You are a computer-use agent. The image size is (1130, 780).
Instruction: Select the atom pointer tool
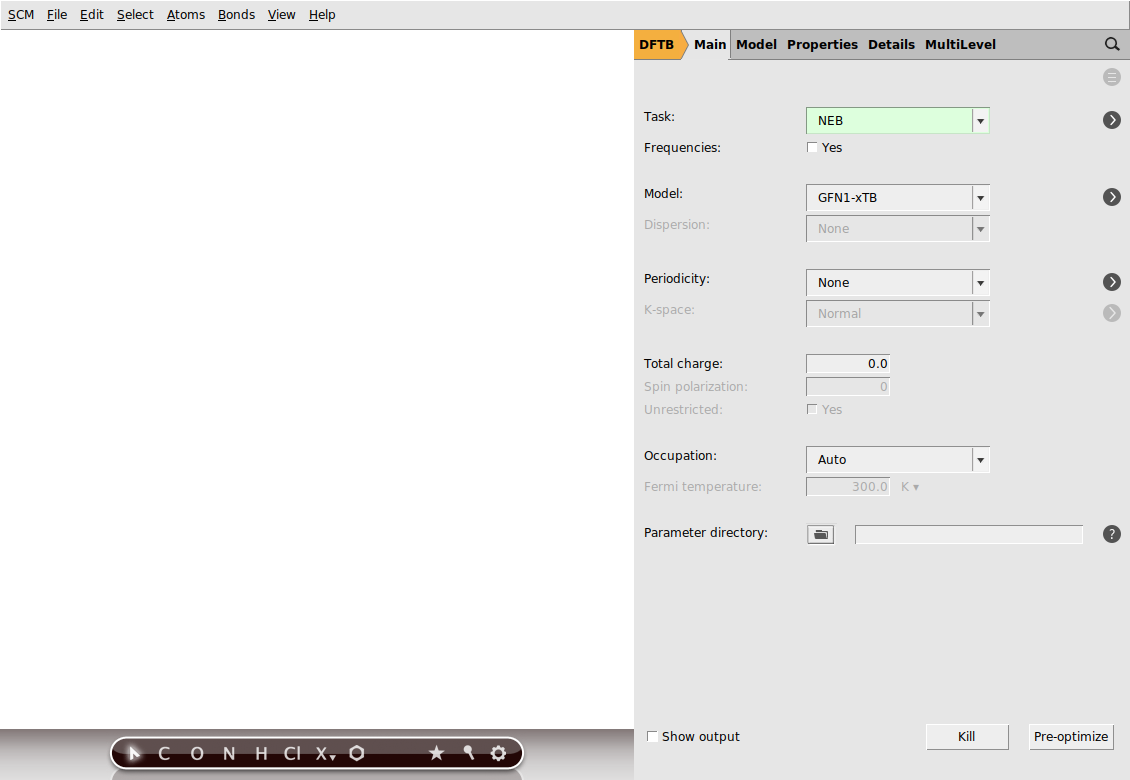(134, 753)
